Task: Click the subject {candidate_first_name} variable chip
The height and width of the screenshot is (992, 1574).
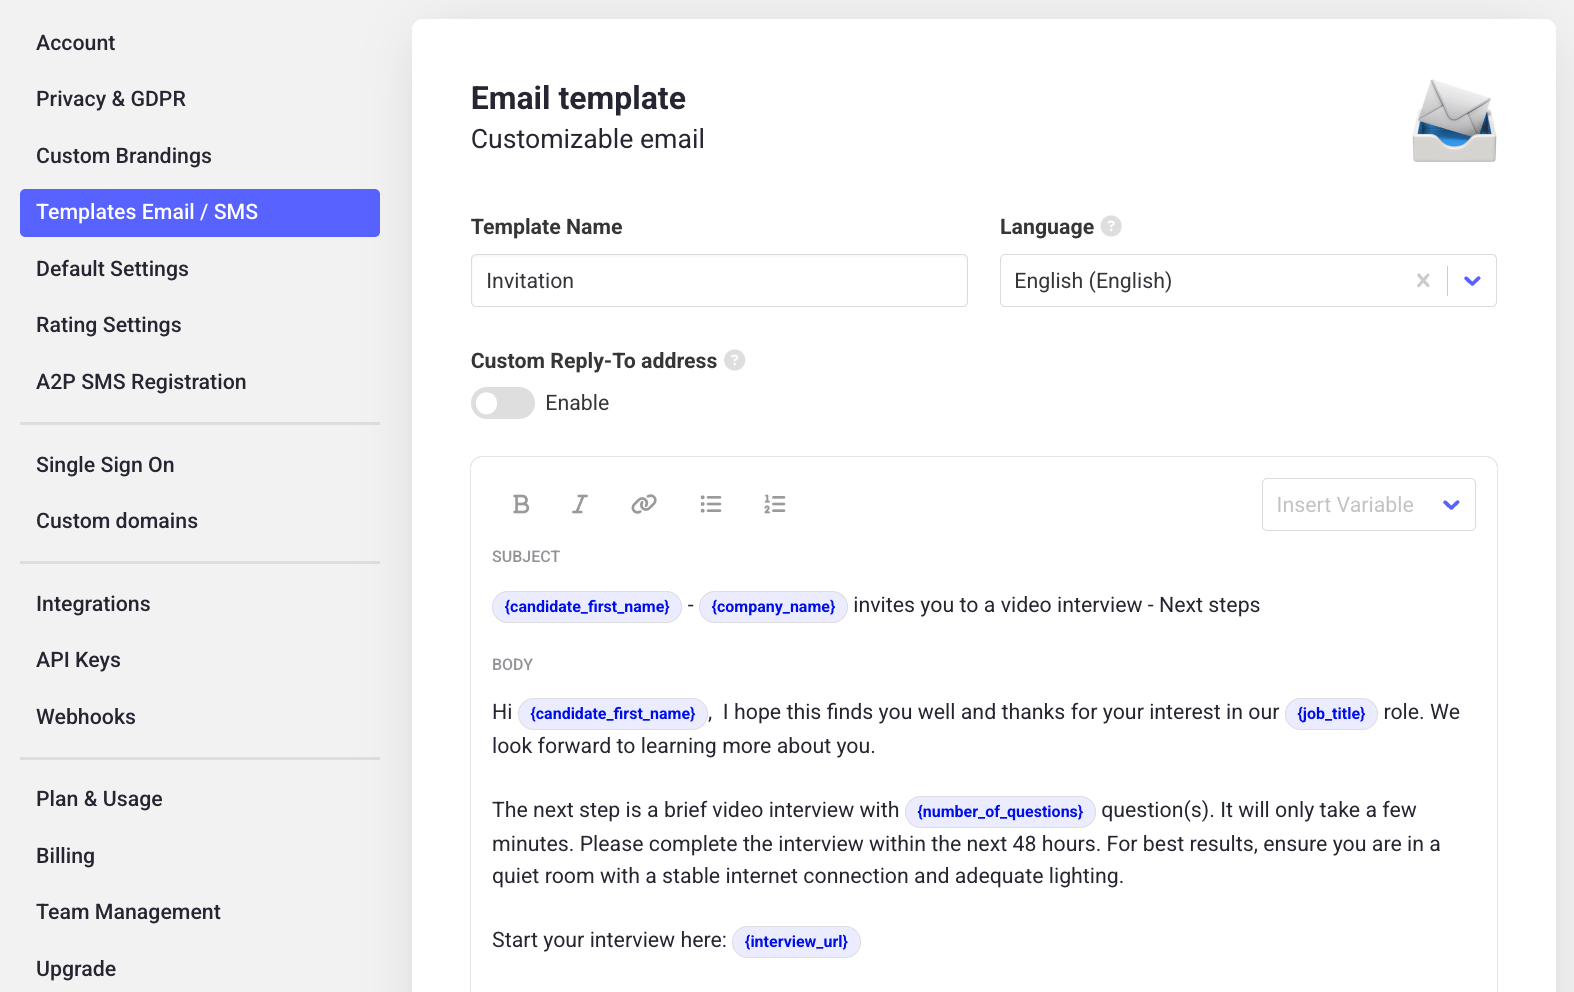Action: pyautogui.click(x=587, y=607)
